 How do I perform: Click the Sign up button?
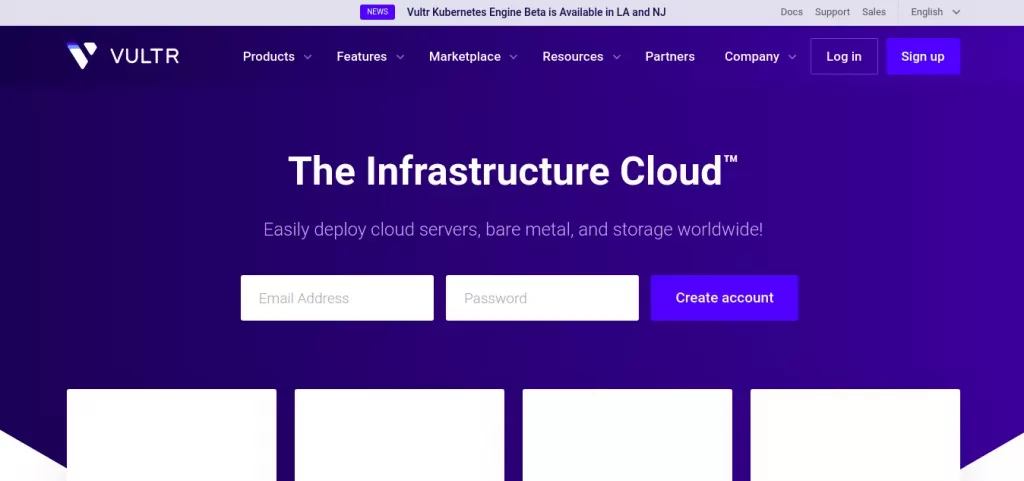pyautogui.click(x=923, y=56)
